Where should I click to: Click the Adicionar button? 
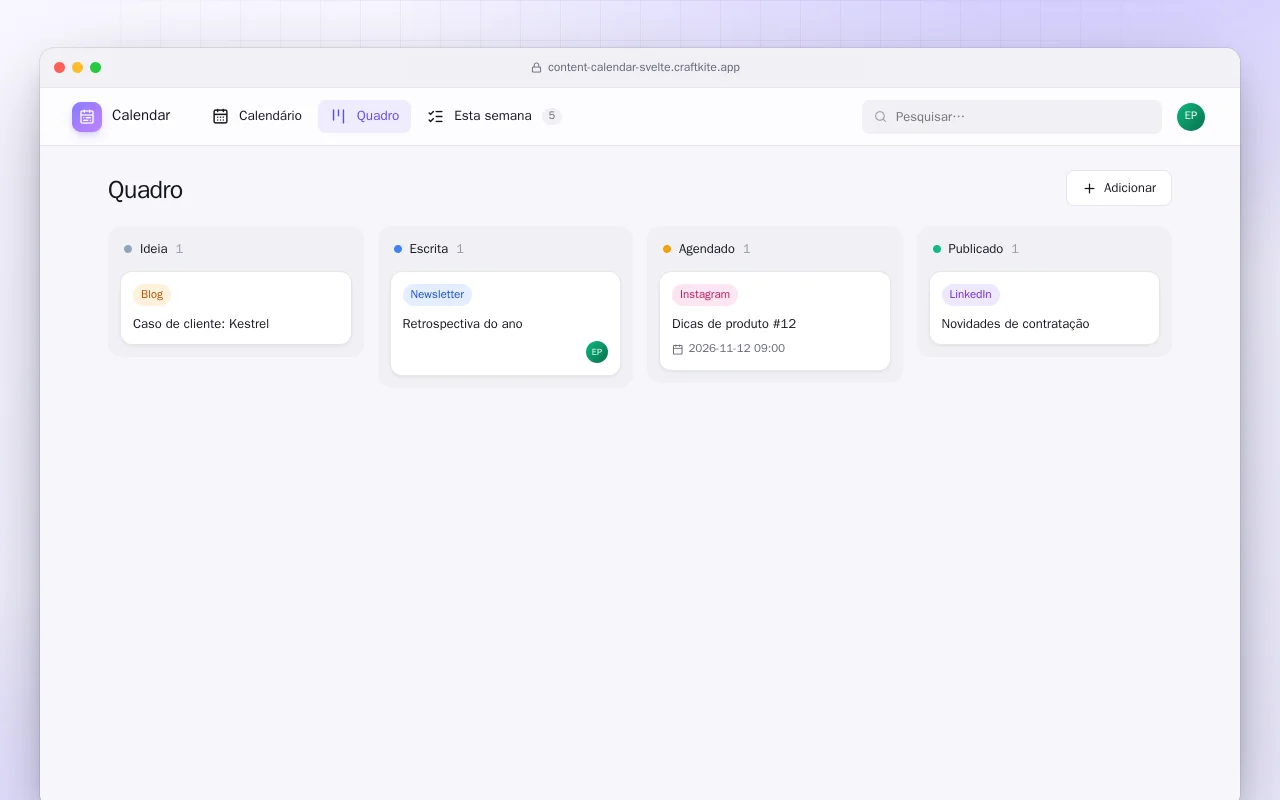(1119, 188)
